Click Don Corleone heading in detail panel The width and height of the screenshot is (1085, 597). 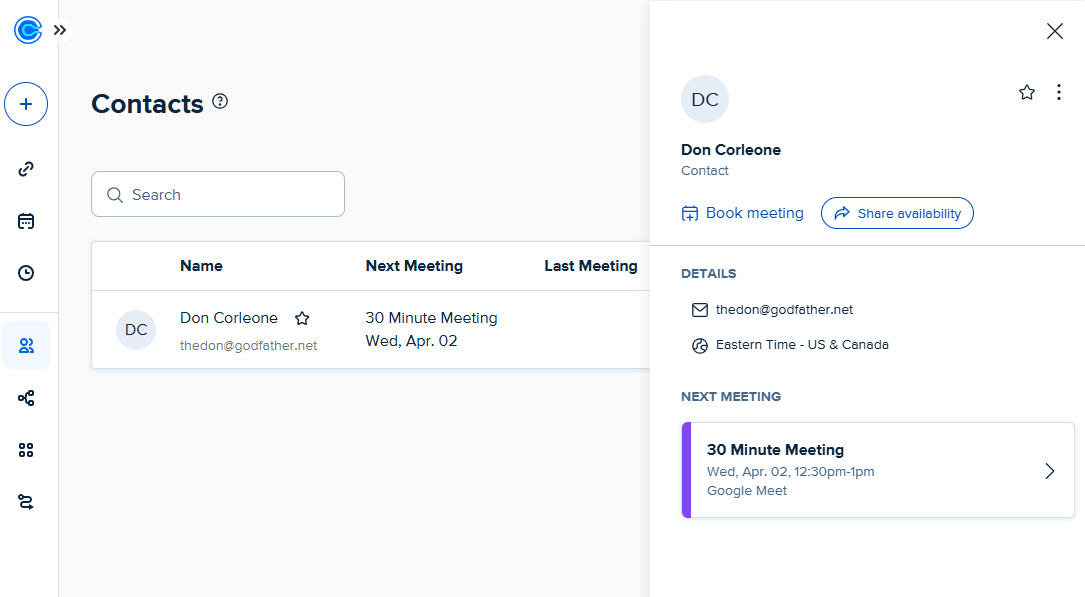[x=731, y=150]
